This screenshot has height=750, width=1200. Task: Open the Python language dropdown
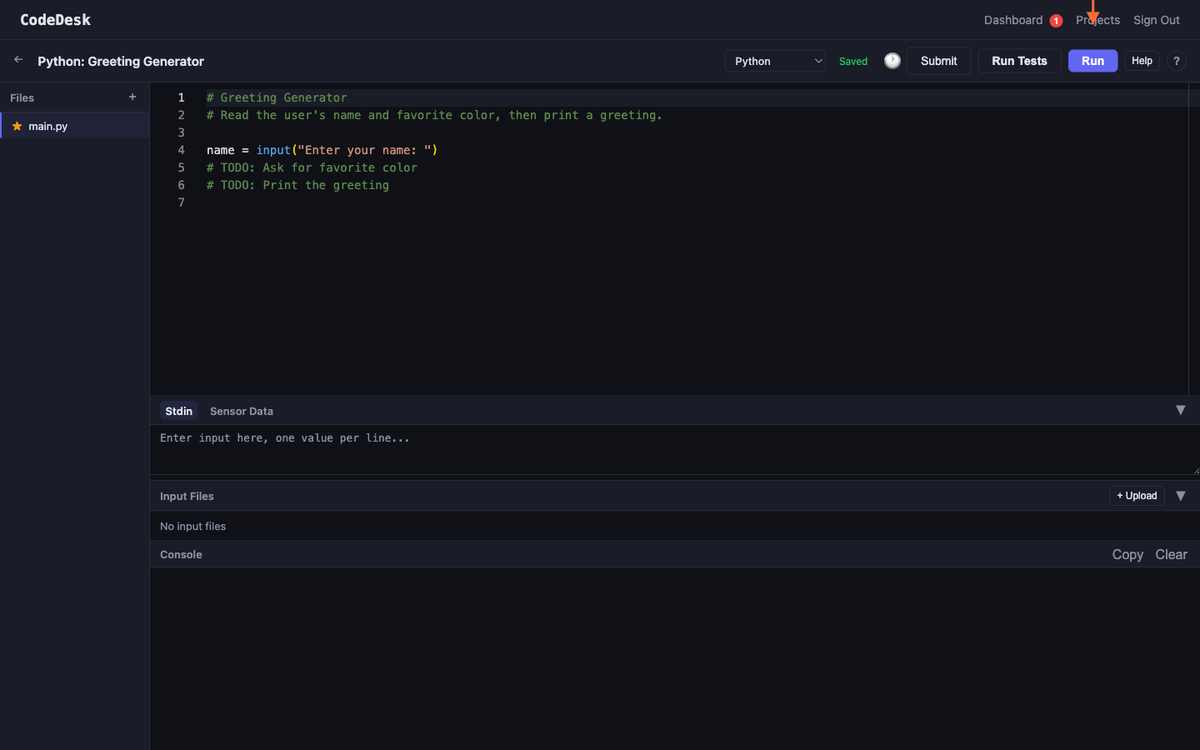[775, 60]
